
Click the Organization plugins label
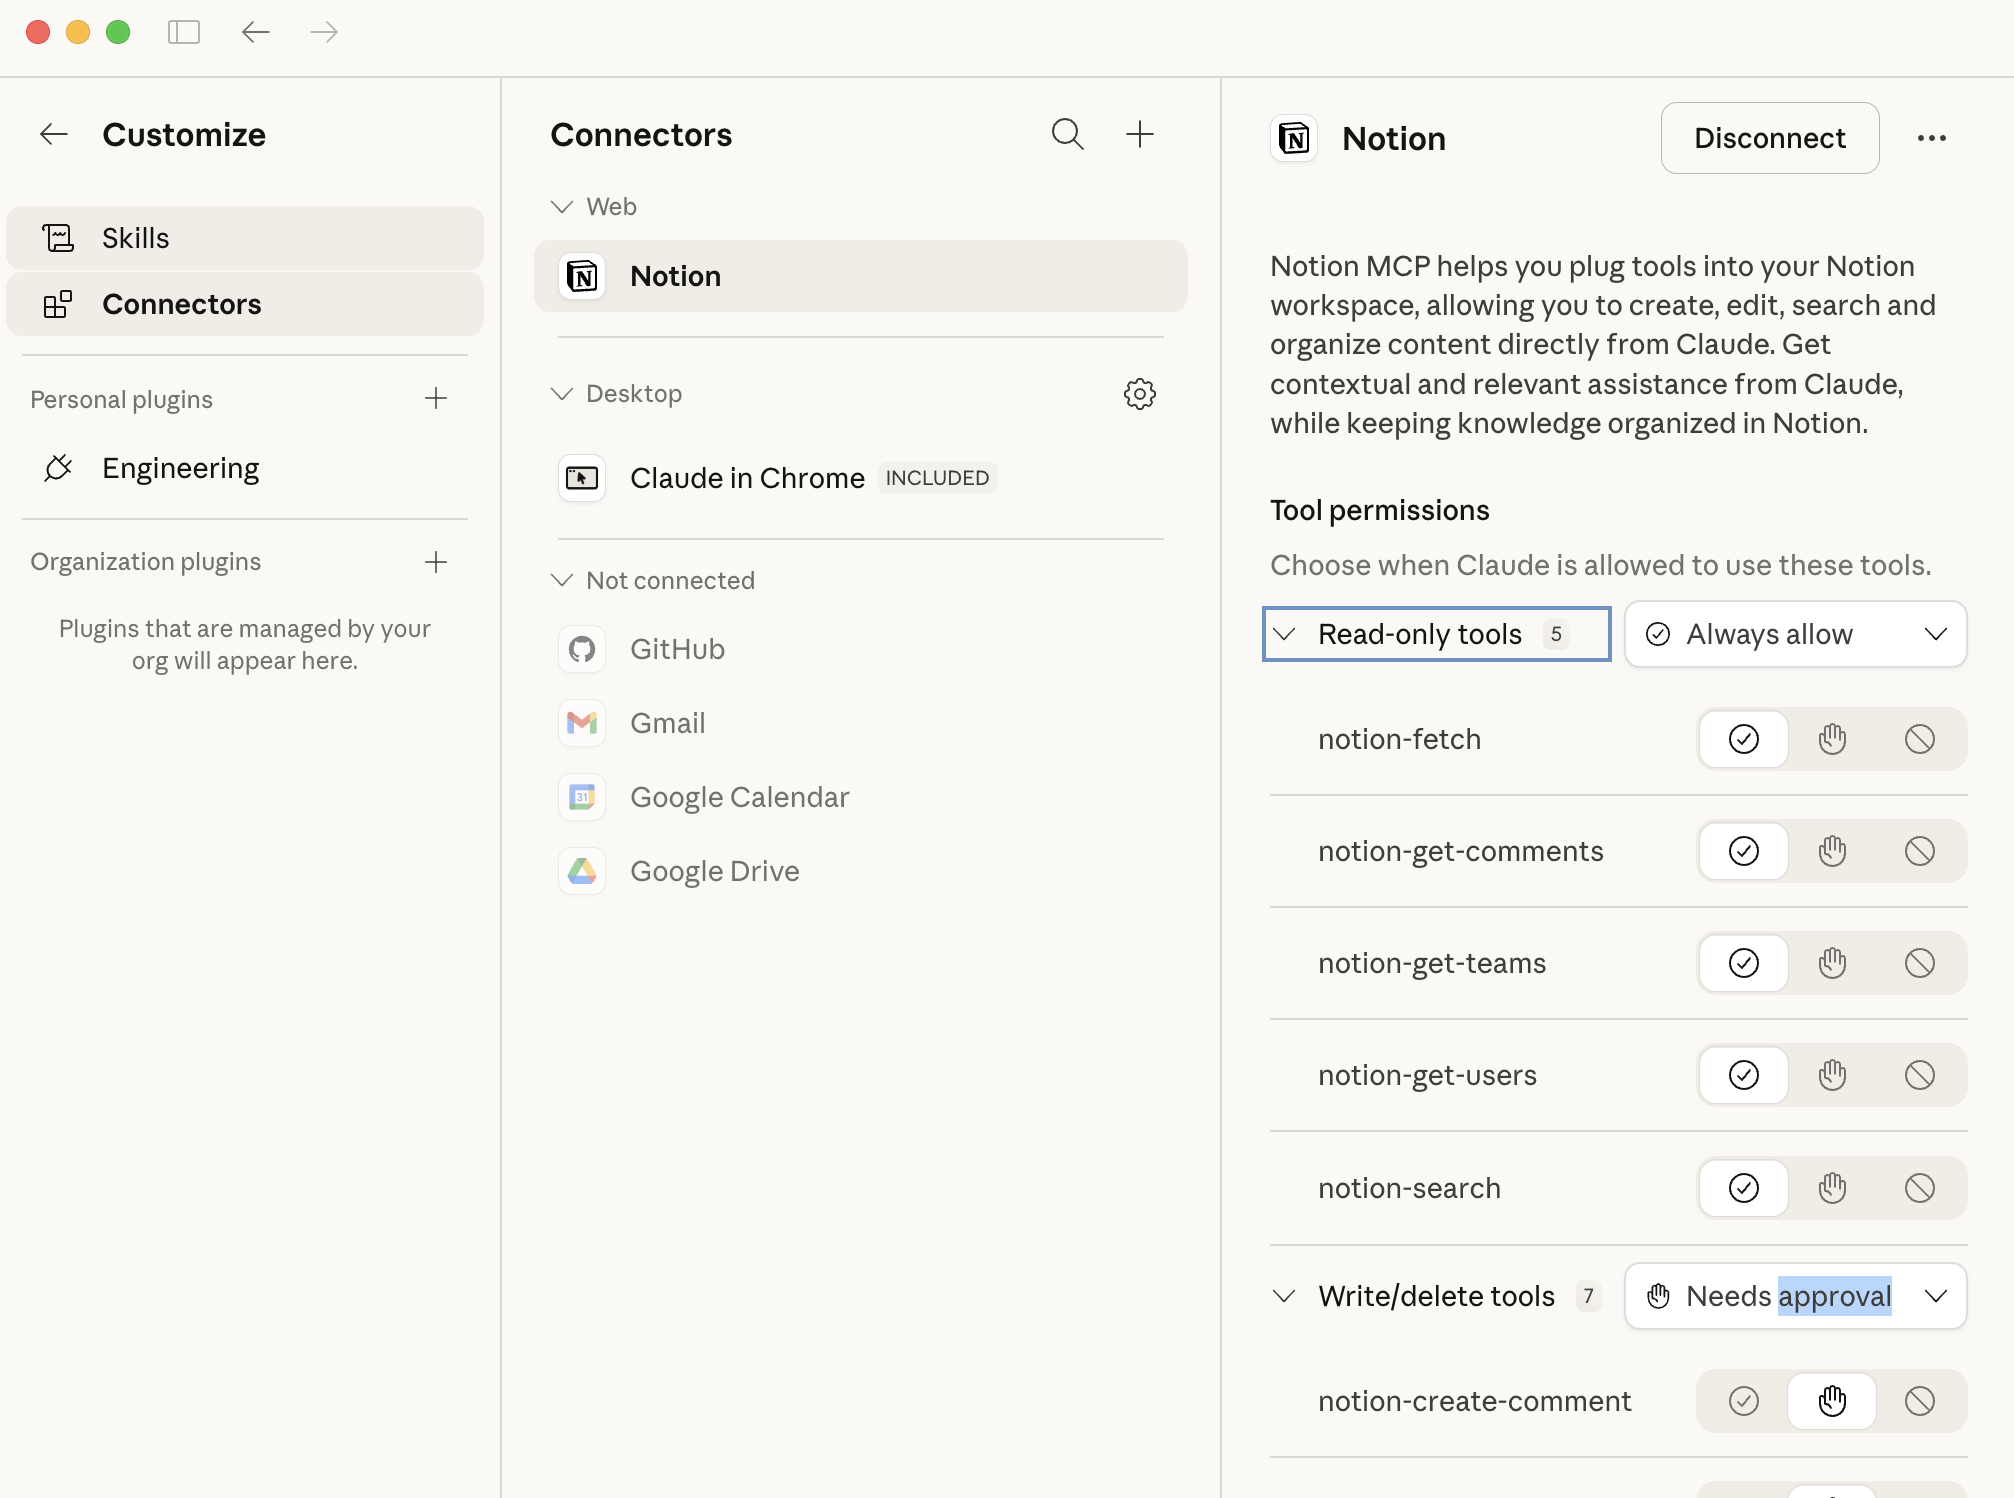pos(145,562)
